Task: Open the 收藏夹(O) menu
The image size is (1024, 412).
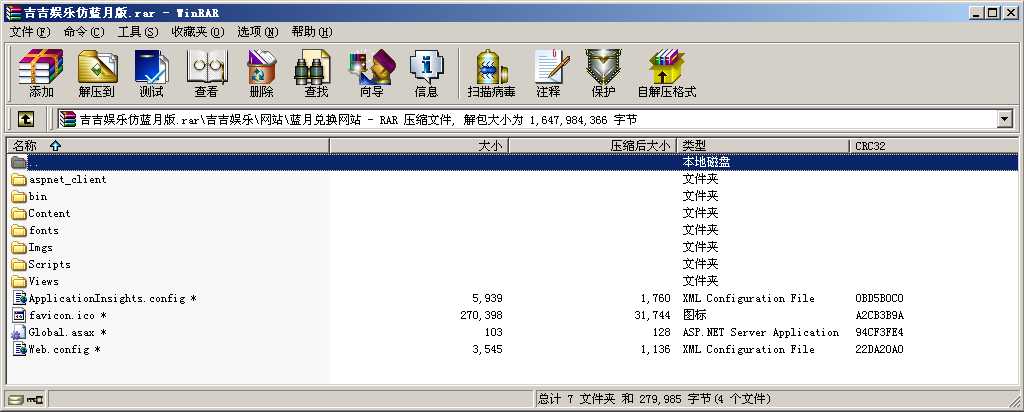Action: [x=198, y=32]
